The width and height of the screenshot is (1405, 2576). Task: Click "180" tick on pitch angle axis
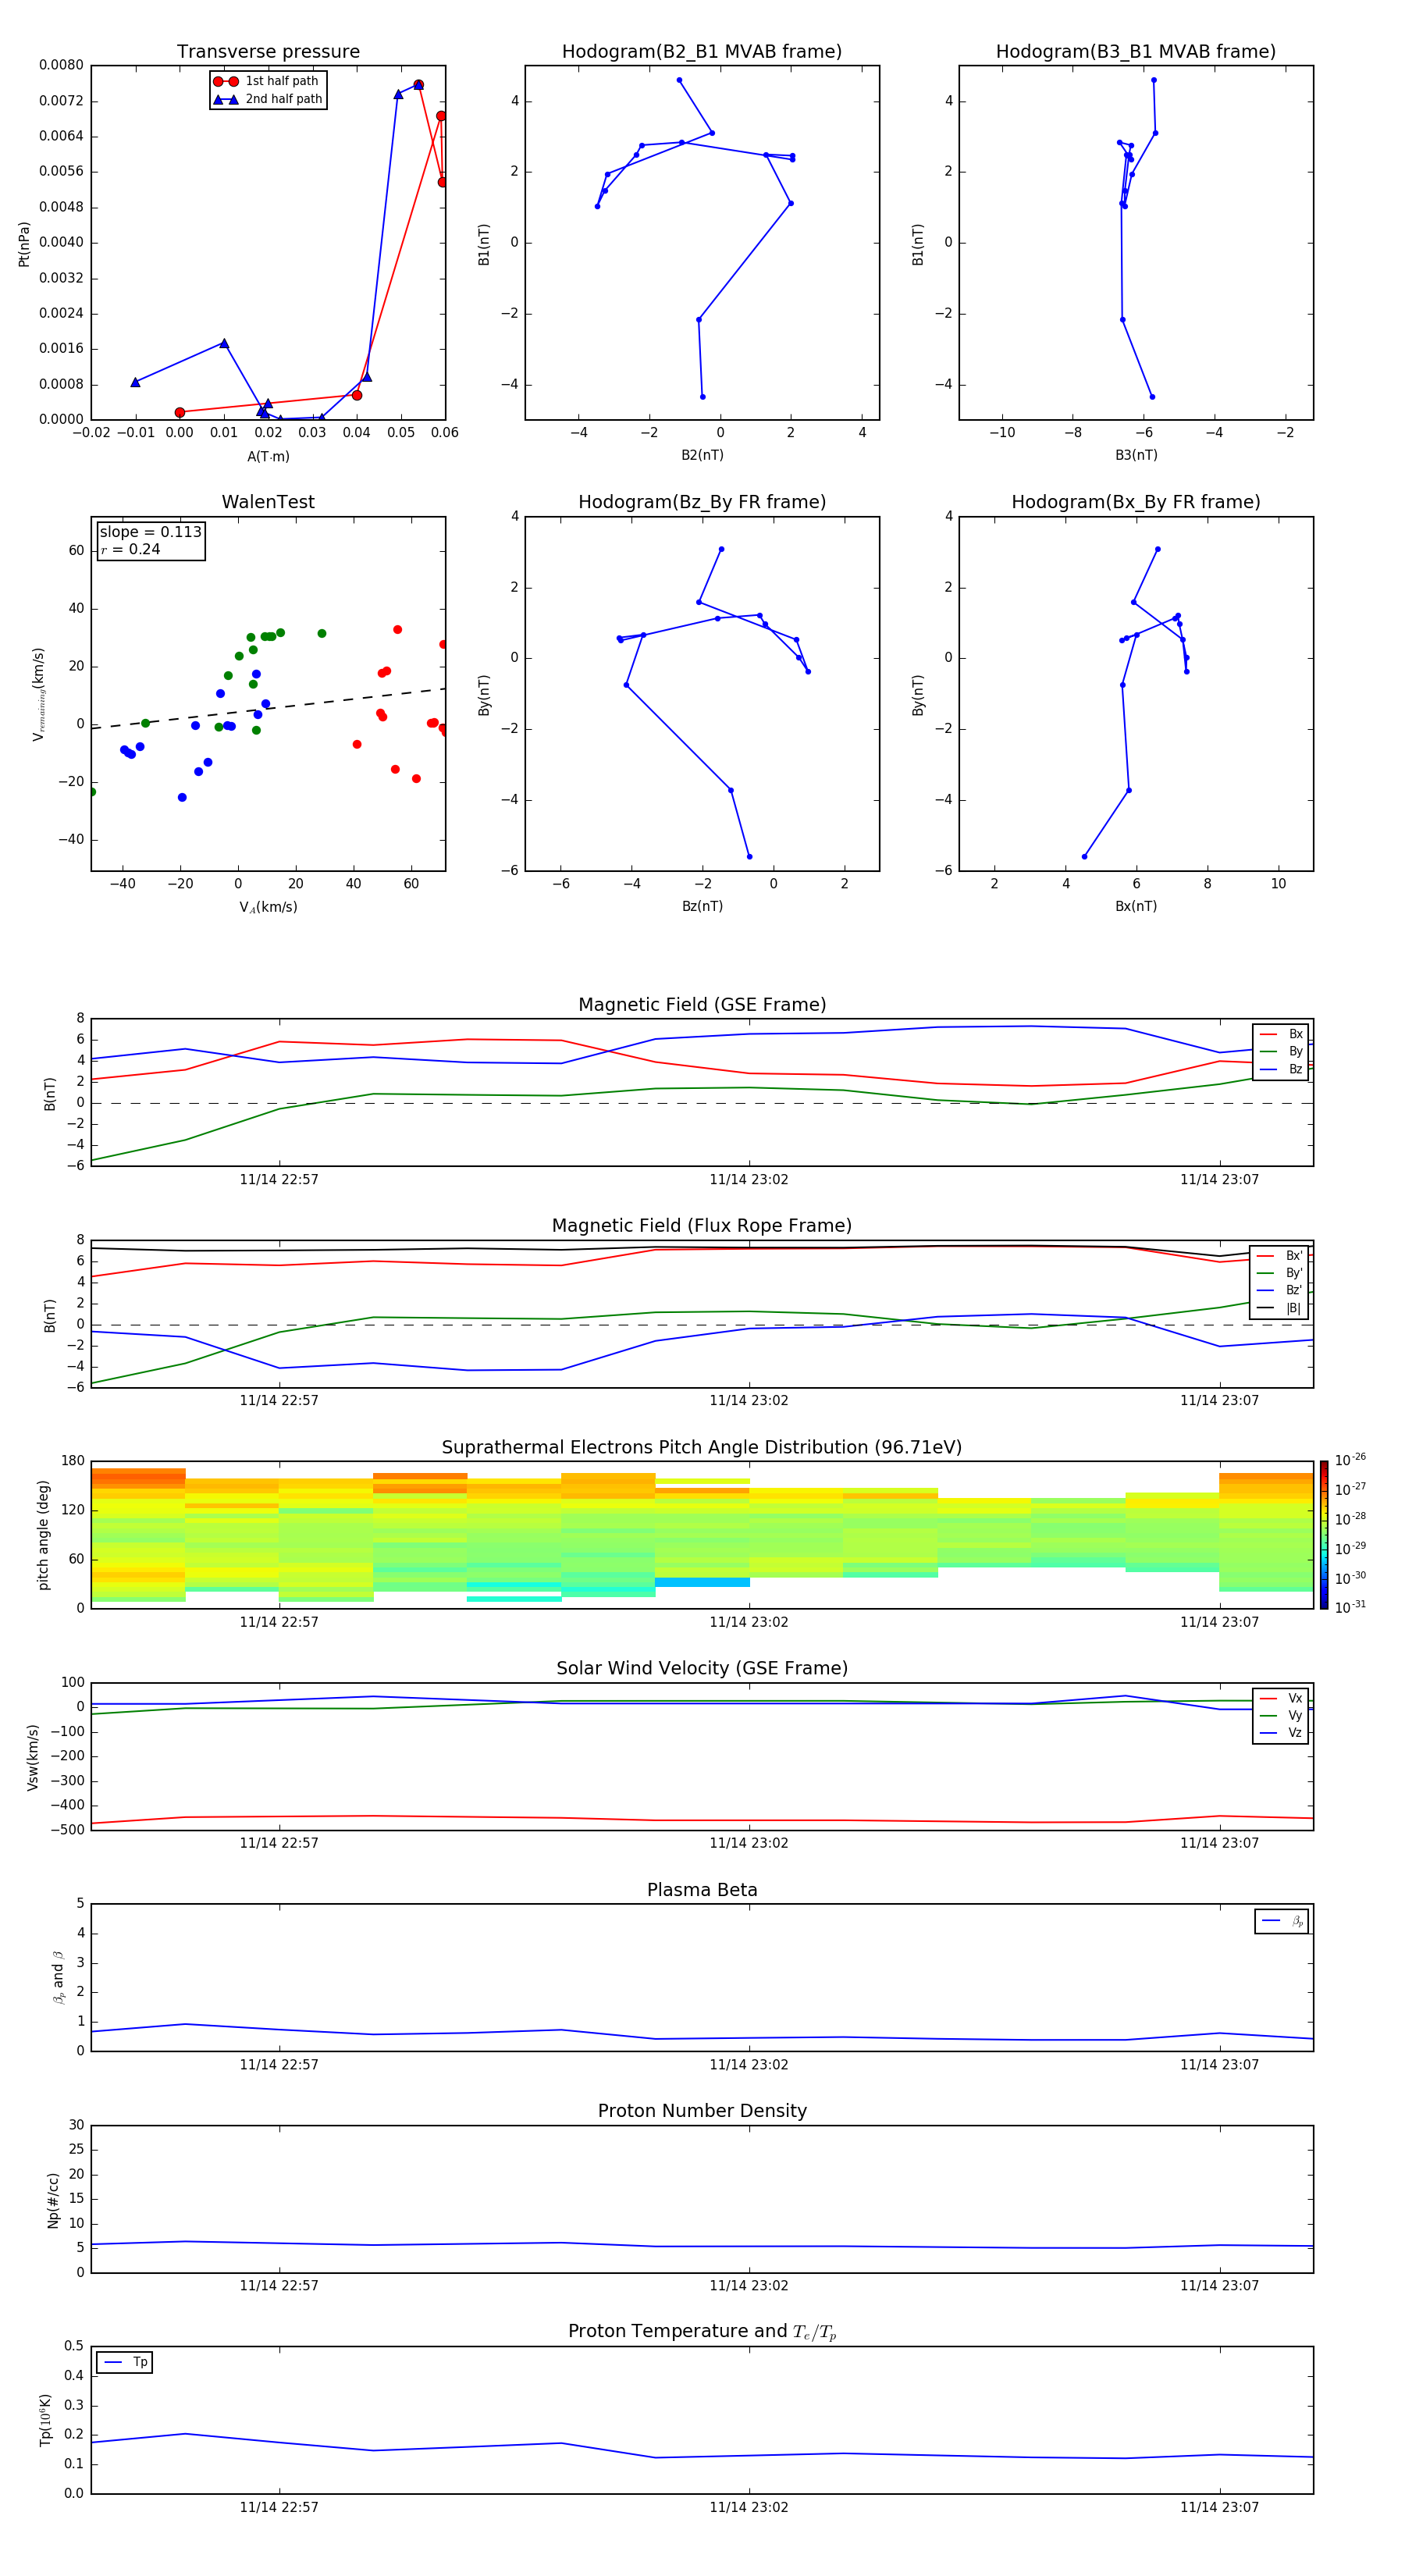(72, 1461)
